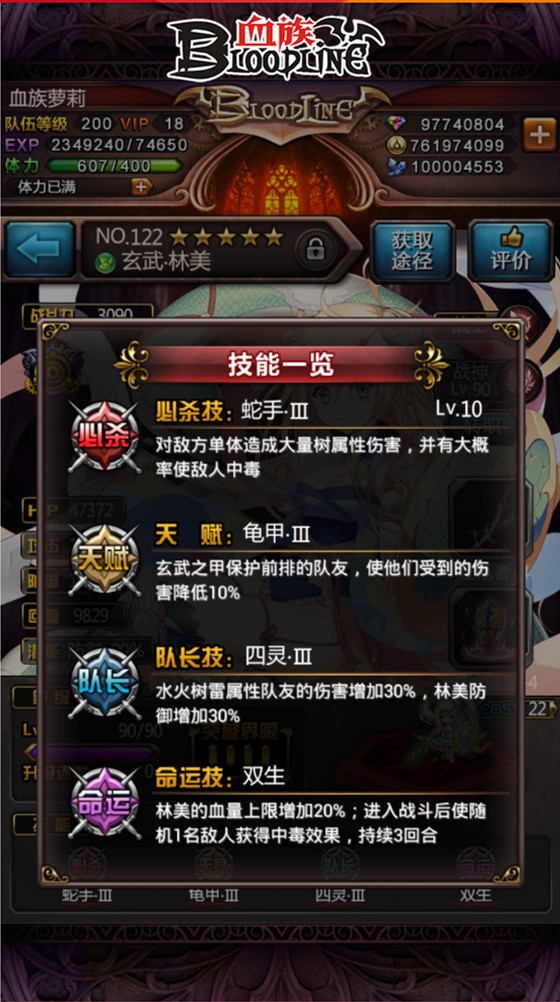Image resolution: width=560 pixels, height=1002 pixels.
Task: Select the 双生 skill tab at bottom
Action: (x=475, y=895)
